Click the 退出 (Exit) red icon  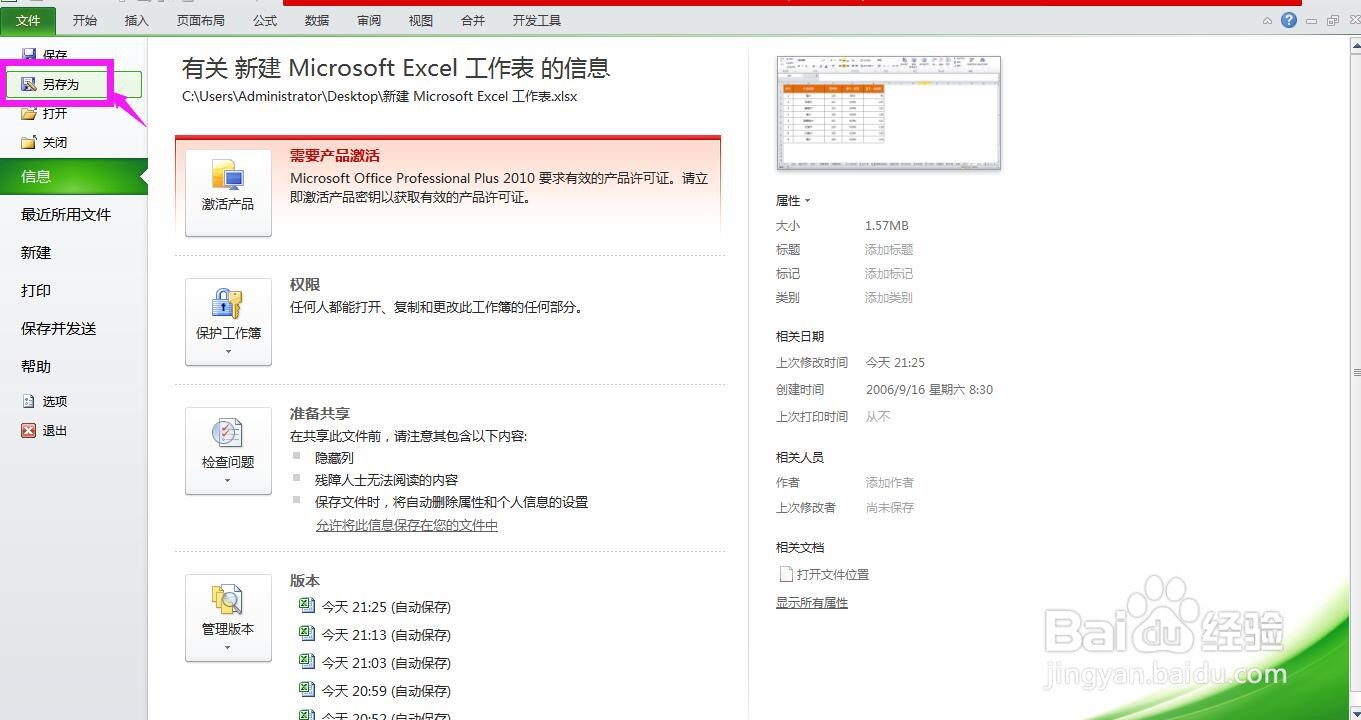(x=29, y=430)
